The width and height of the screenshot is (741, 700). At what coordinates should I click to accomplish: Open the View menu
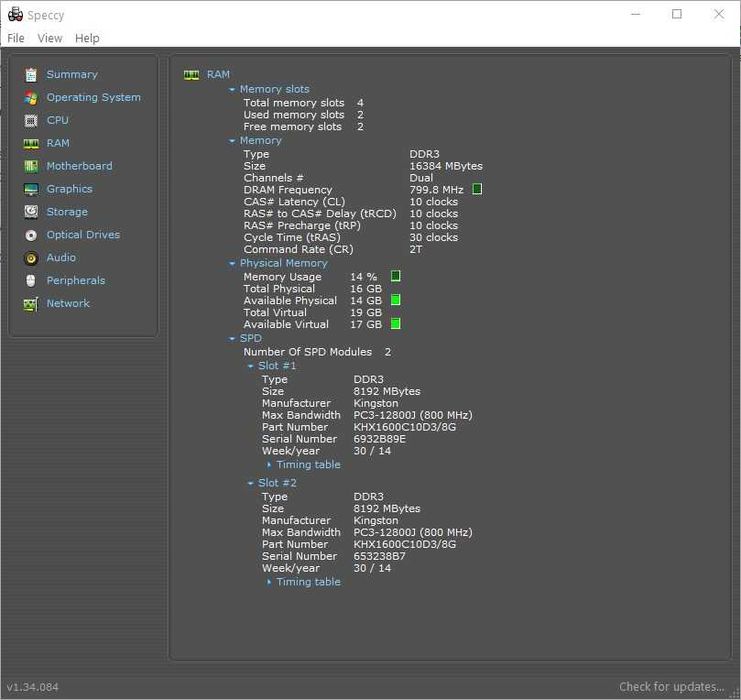click(x=50, y=38)
